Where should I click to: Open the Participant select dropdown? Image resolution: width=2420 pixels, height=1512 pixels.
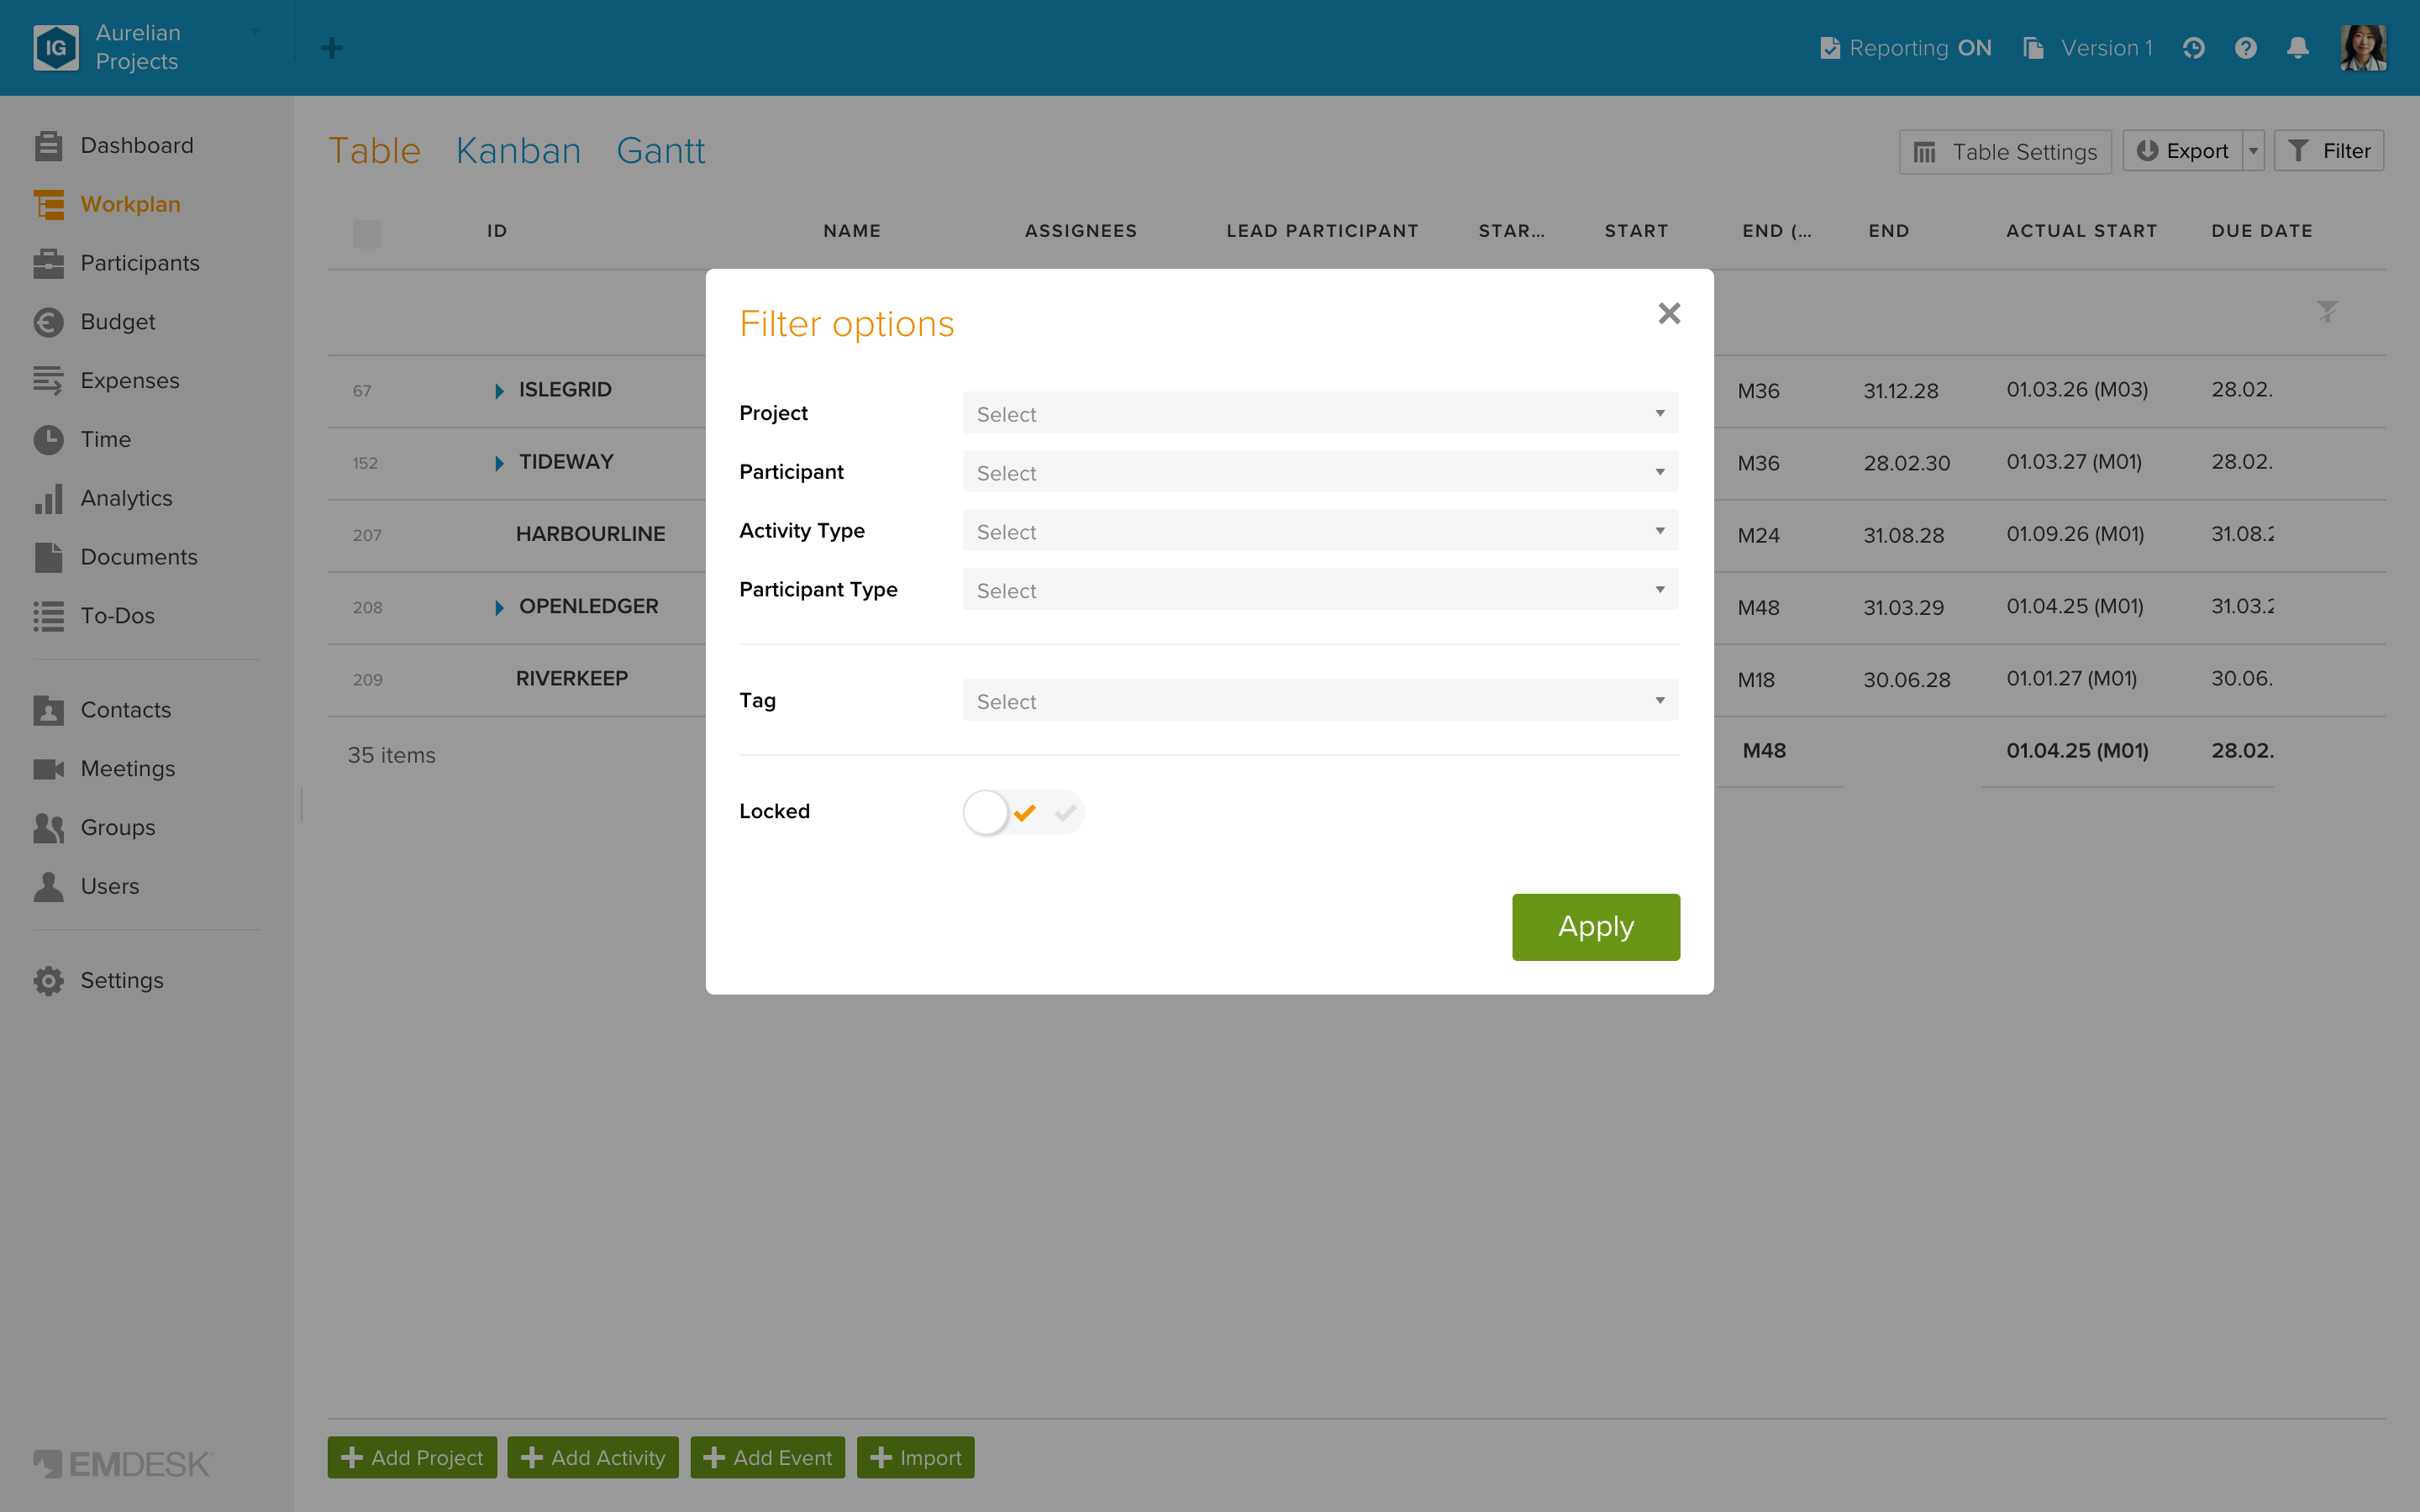point(1320,472)
